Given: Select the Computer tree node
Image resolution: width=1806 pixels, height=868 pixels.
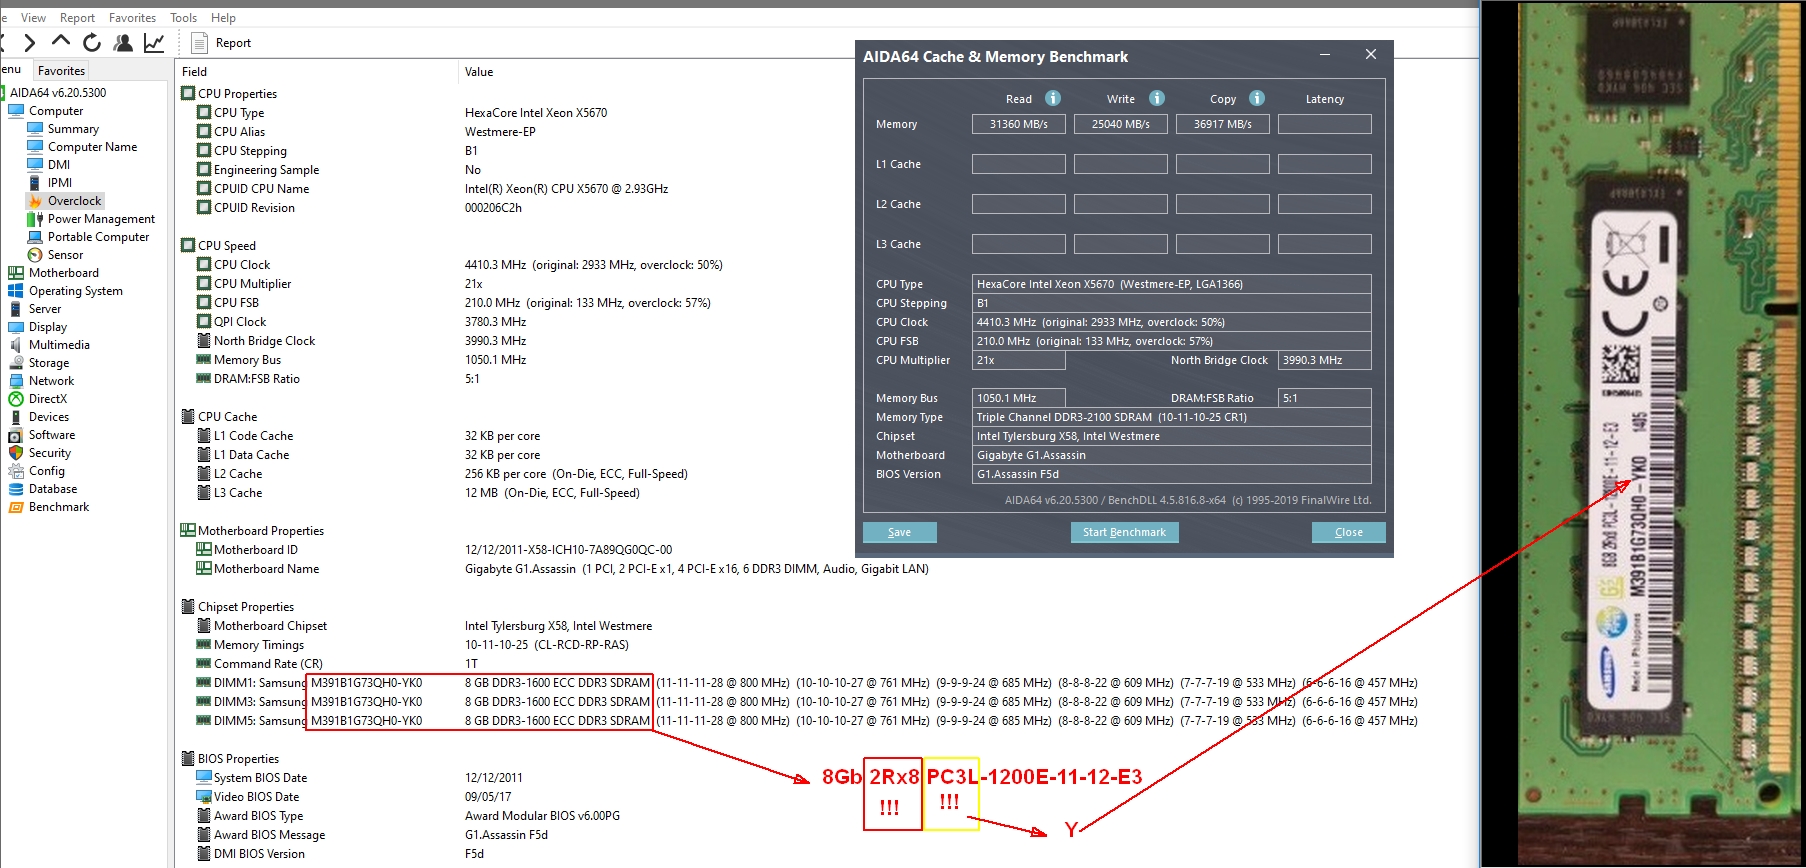Looking at the screenshot, I should coord(56,111).
